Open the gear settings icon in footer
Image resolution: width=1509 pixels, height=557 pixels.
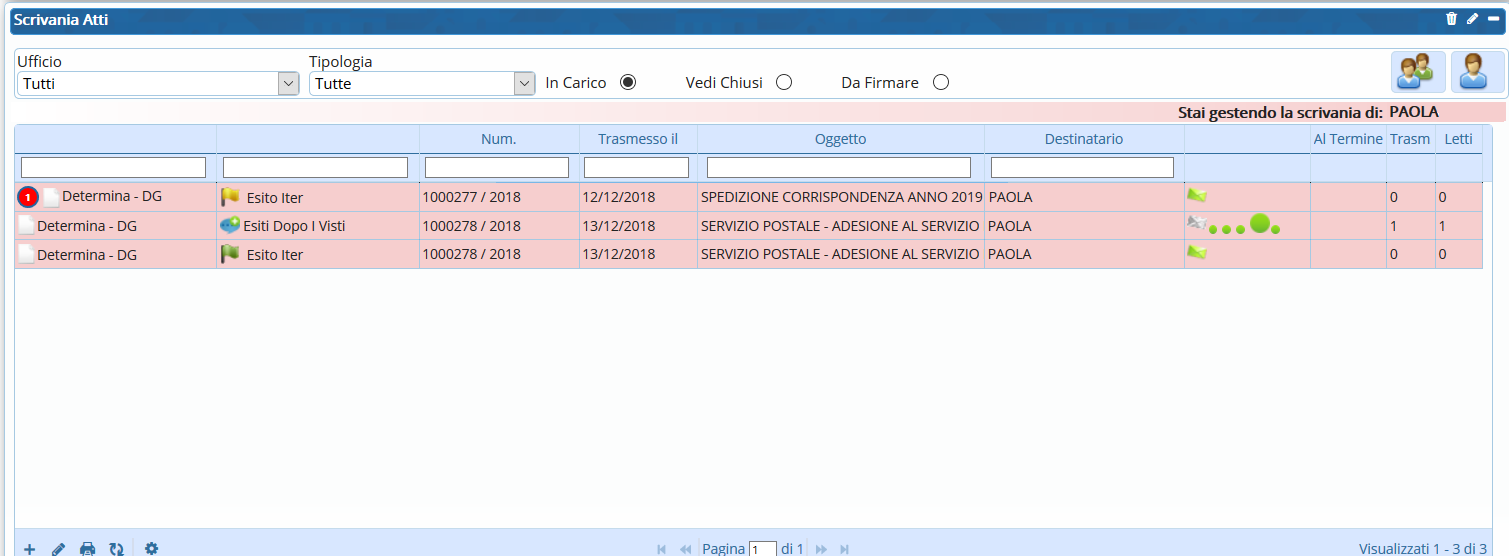(152, 548)
